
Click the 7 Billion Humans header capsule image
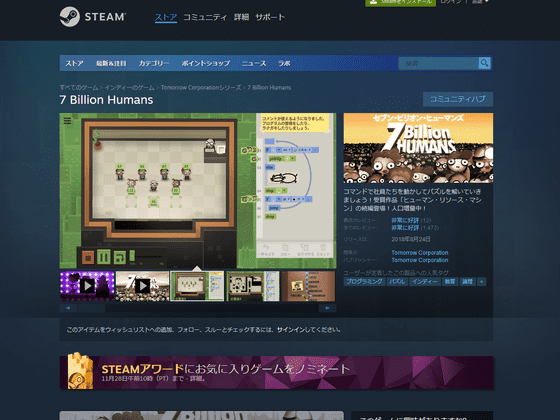pos(418,148)
